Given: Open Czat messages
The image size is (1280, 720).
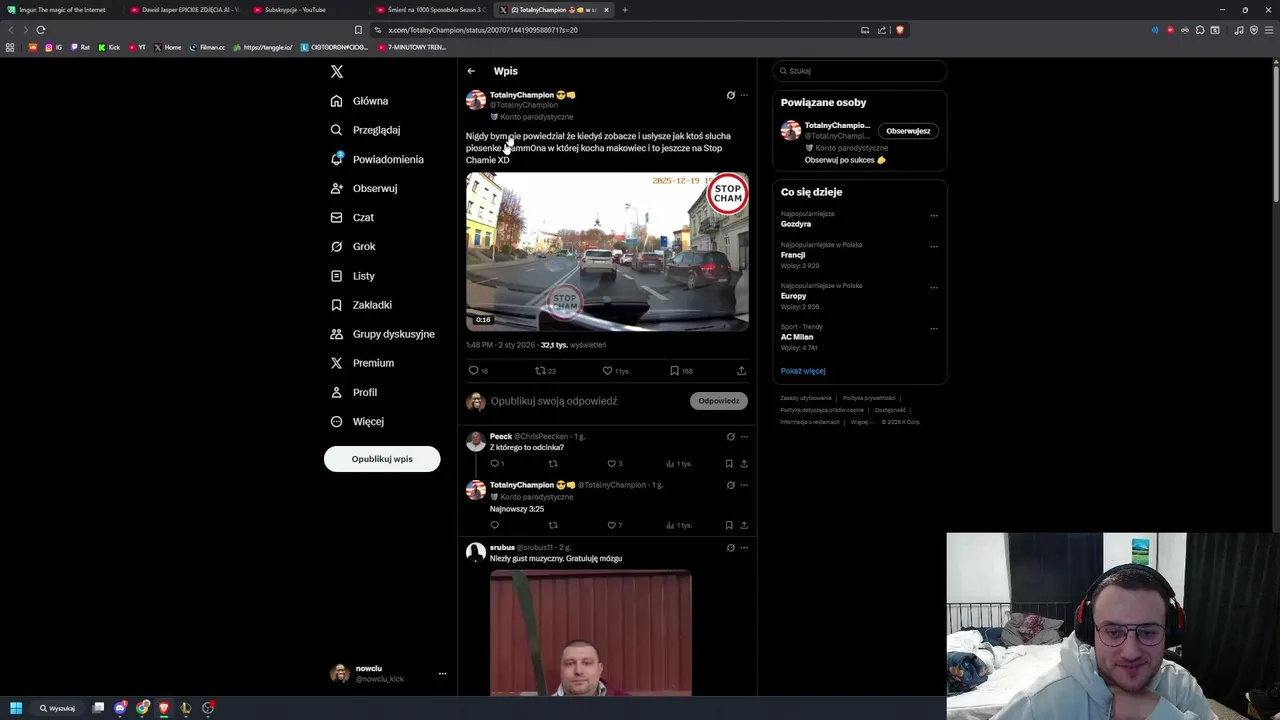Looking at the screenshot, I should [352, 217].
